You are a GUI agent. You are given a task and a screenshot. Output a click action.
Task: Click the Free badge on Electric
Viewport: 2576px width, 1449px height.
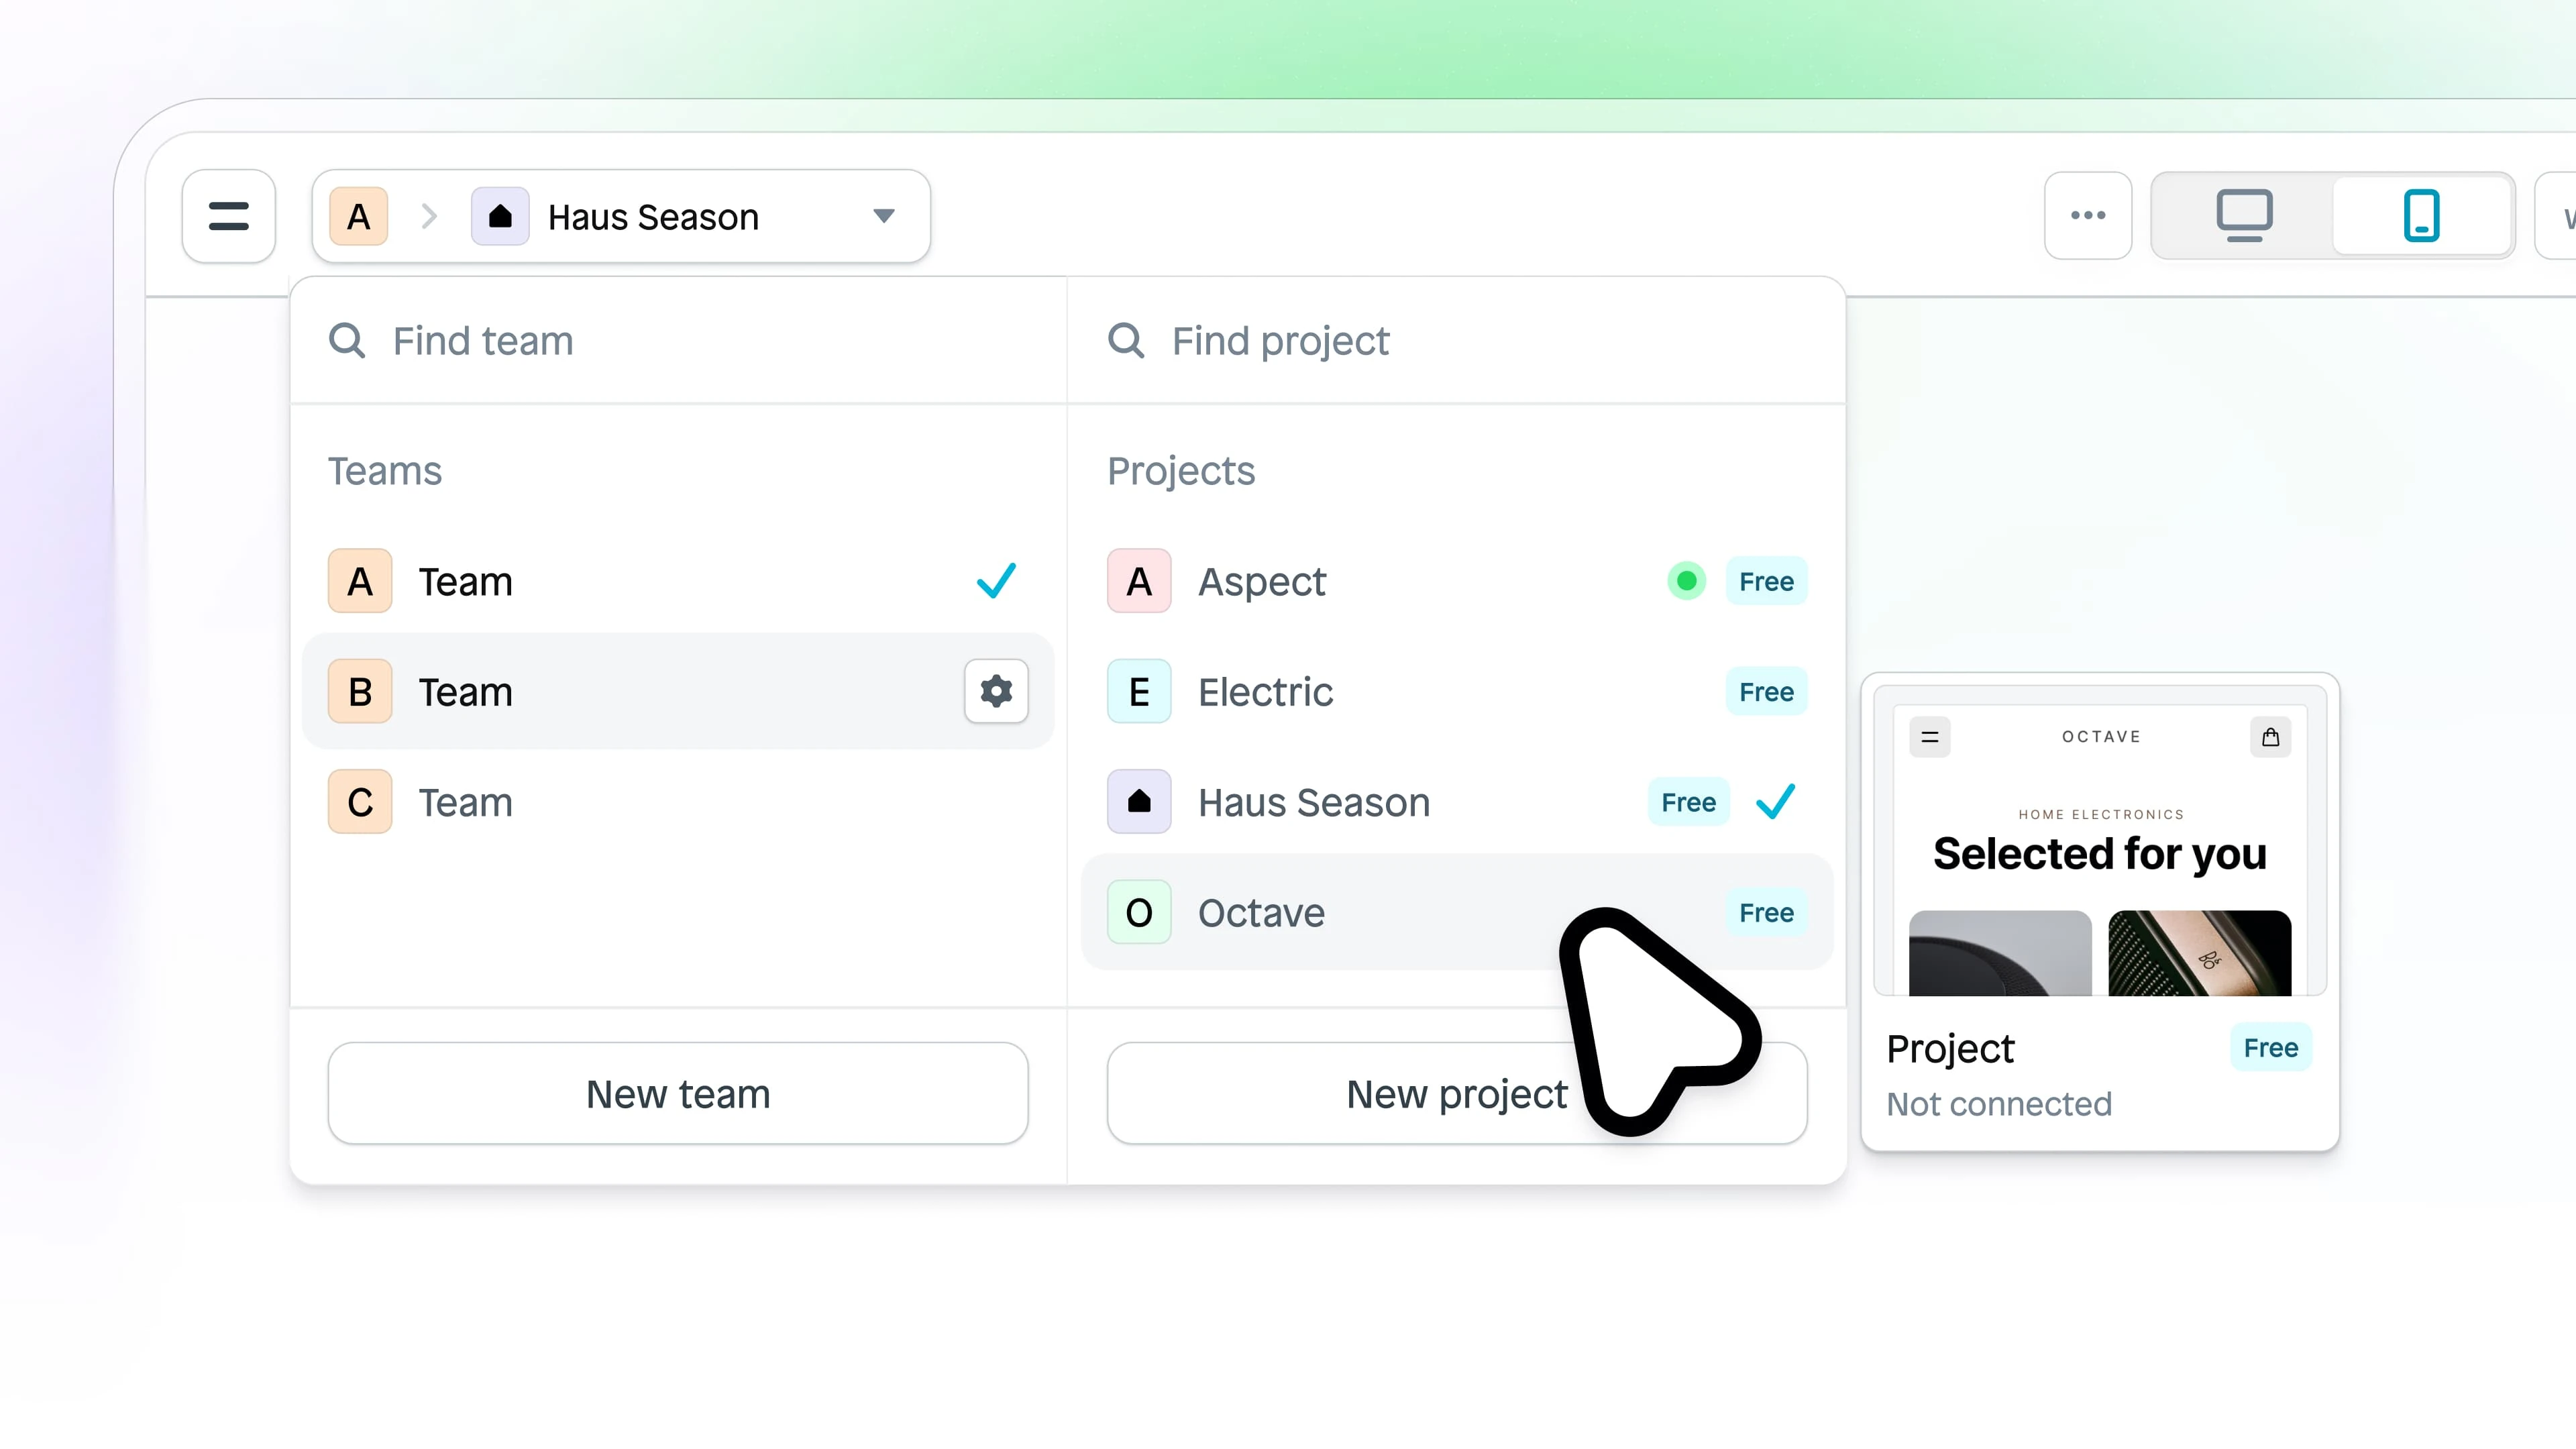point(1766,691)
